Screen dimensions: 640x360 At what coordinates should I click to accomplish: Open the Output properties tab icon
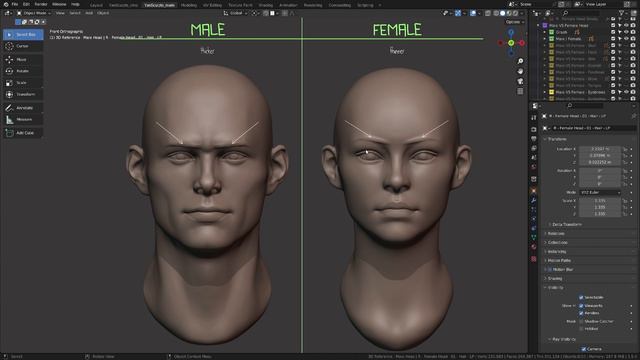pyautogui.click(x=534, y=139)
